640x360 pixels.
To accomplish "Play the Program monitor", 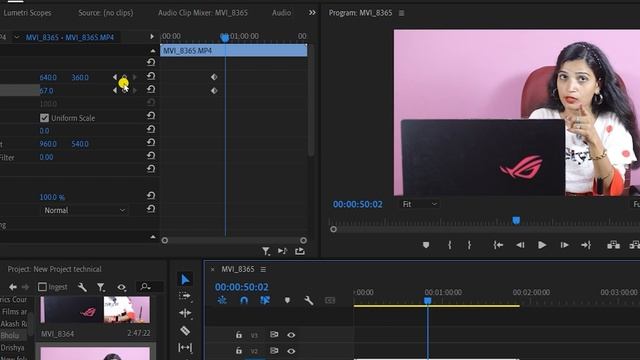I will 542,245.
